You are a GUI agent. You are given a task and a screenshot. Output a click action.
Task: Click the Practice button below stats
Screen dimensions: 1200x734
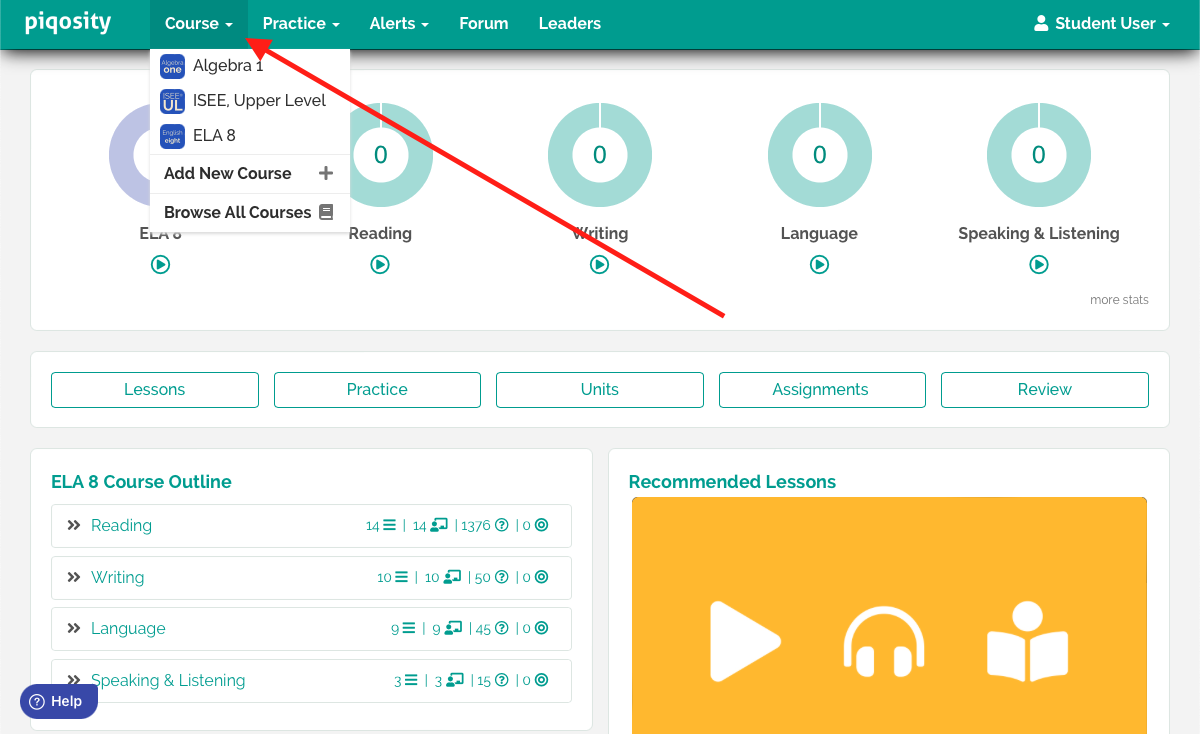click(377, 390)
